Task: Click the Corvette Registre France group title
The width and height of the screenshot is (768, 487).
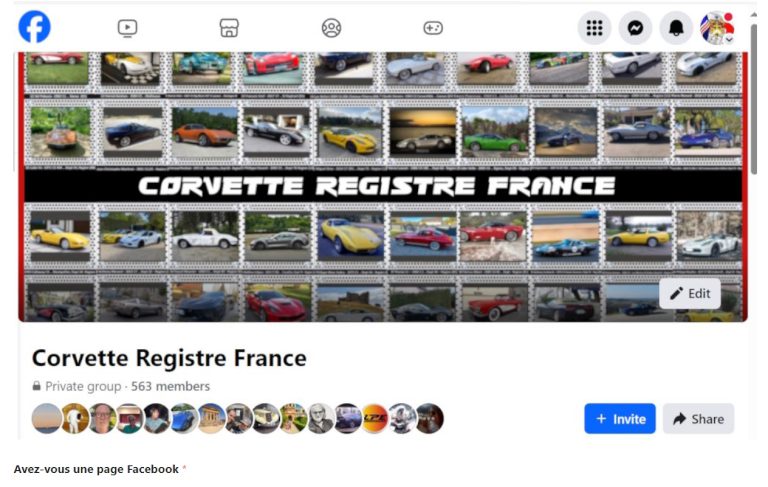Action: coord(169,358)
